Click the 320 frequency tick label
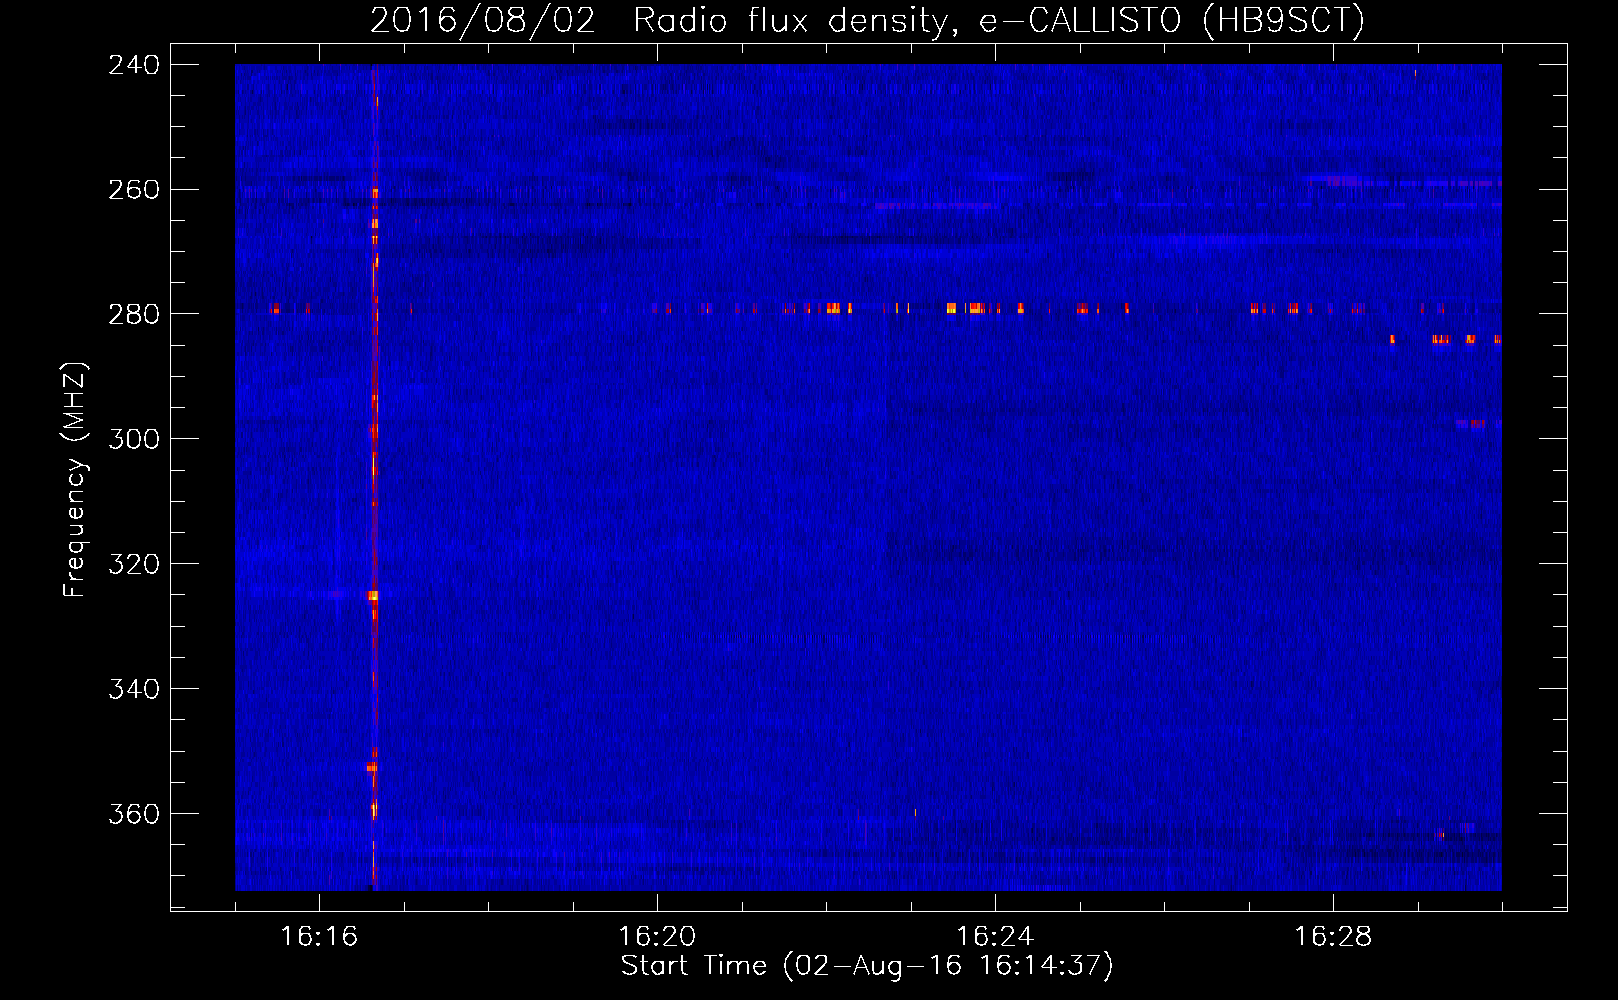1618x1000 pixels. 134,564
